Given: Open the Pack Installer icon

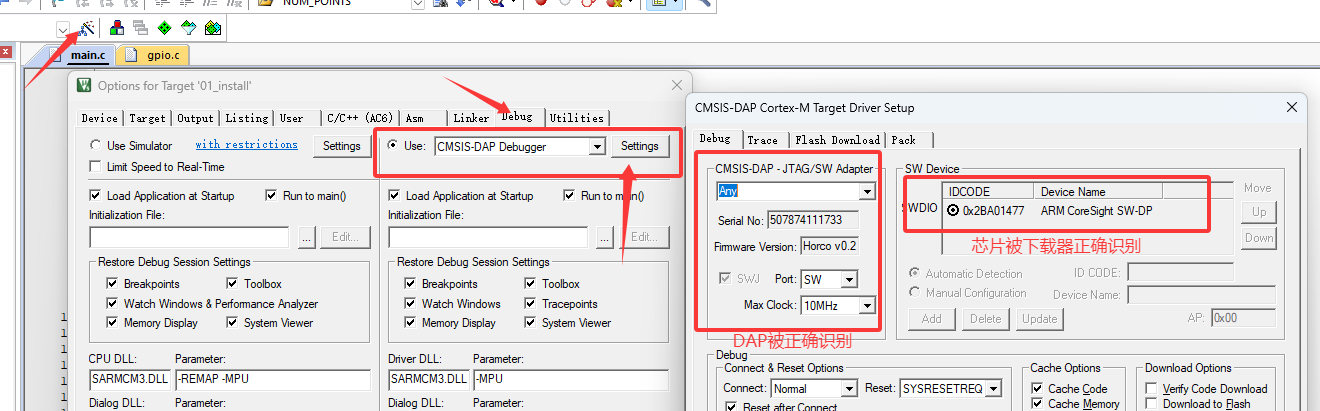Looking at the screenshot, I should (x=213, y=28).
